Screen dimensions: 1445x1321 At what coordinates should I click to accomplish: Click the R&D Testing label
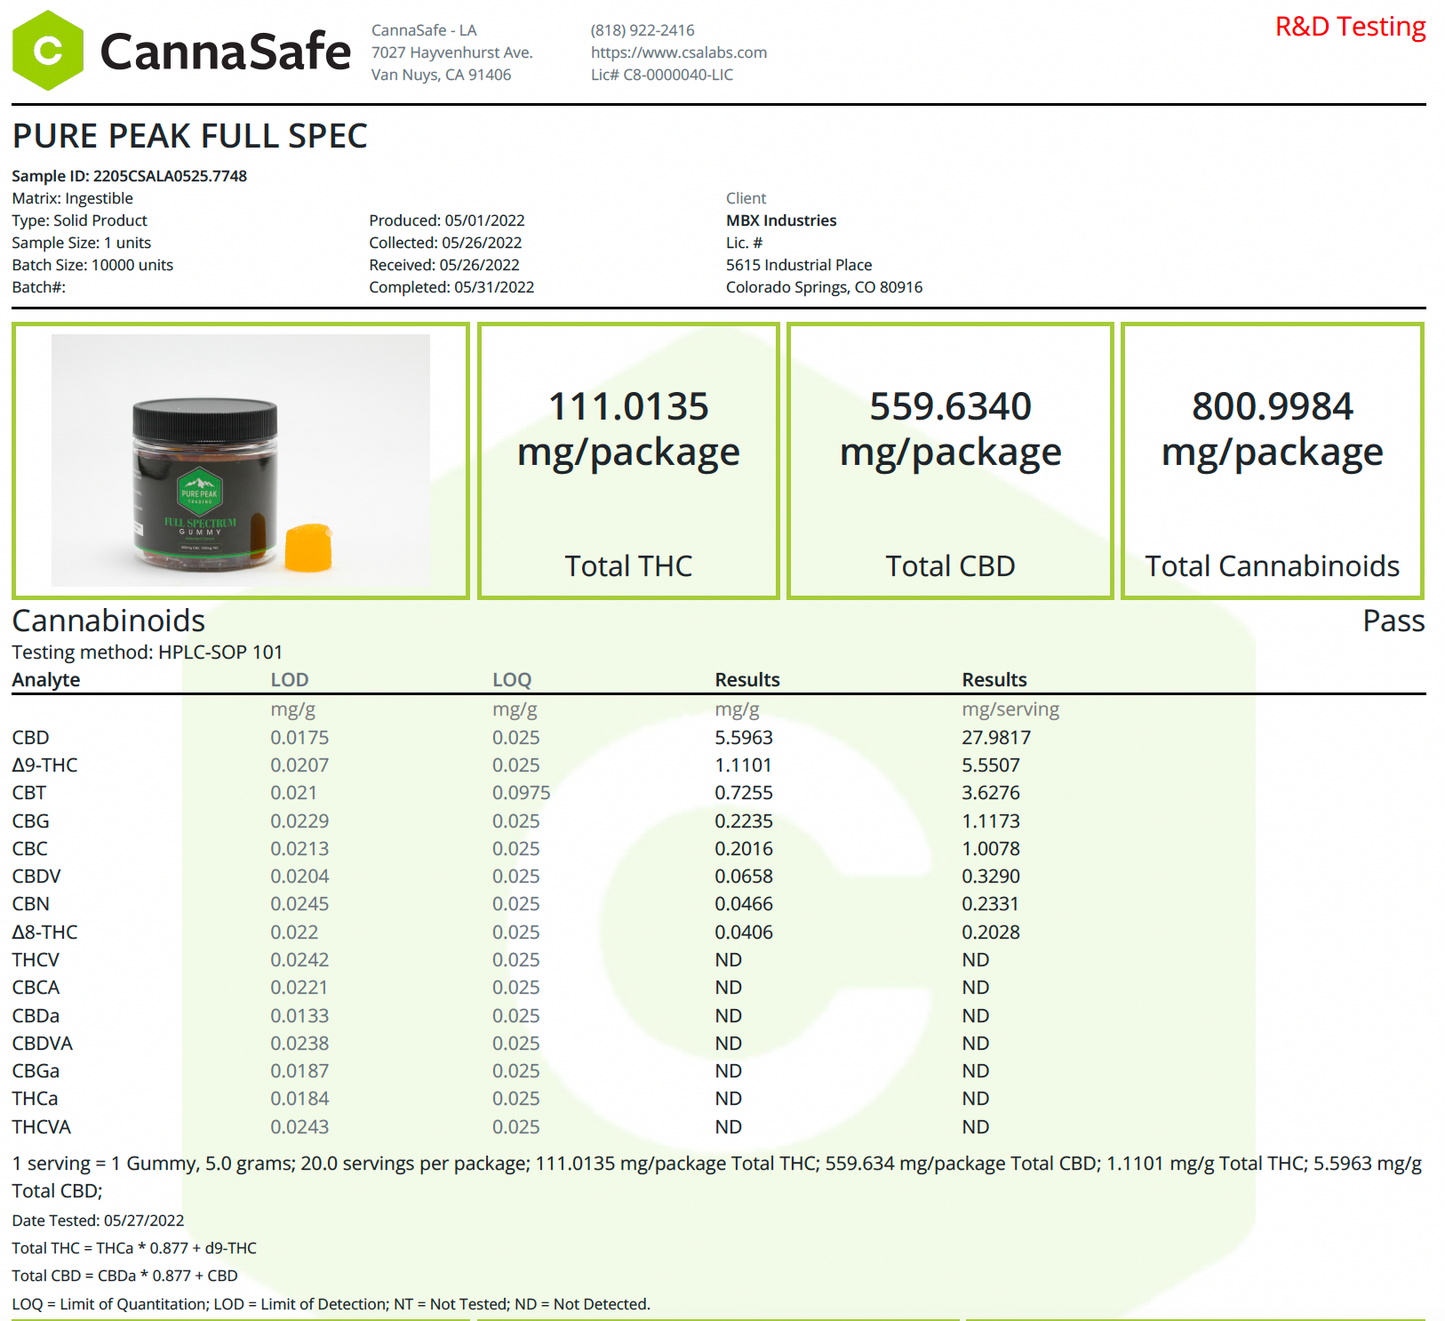click(x=1350, y=27)
